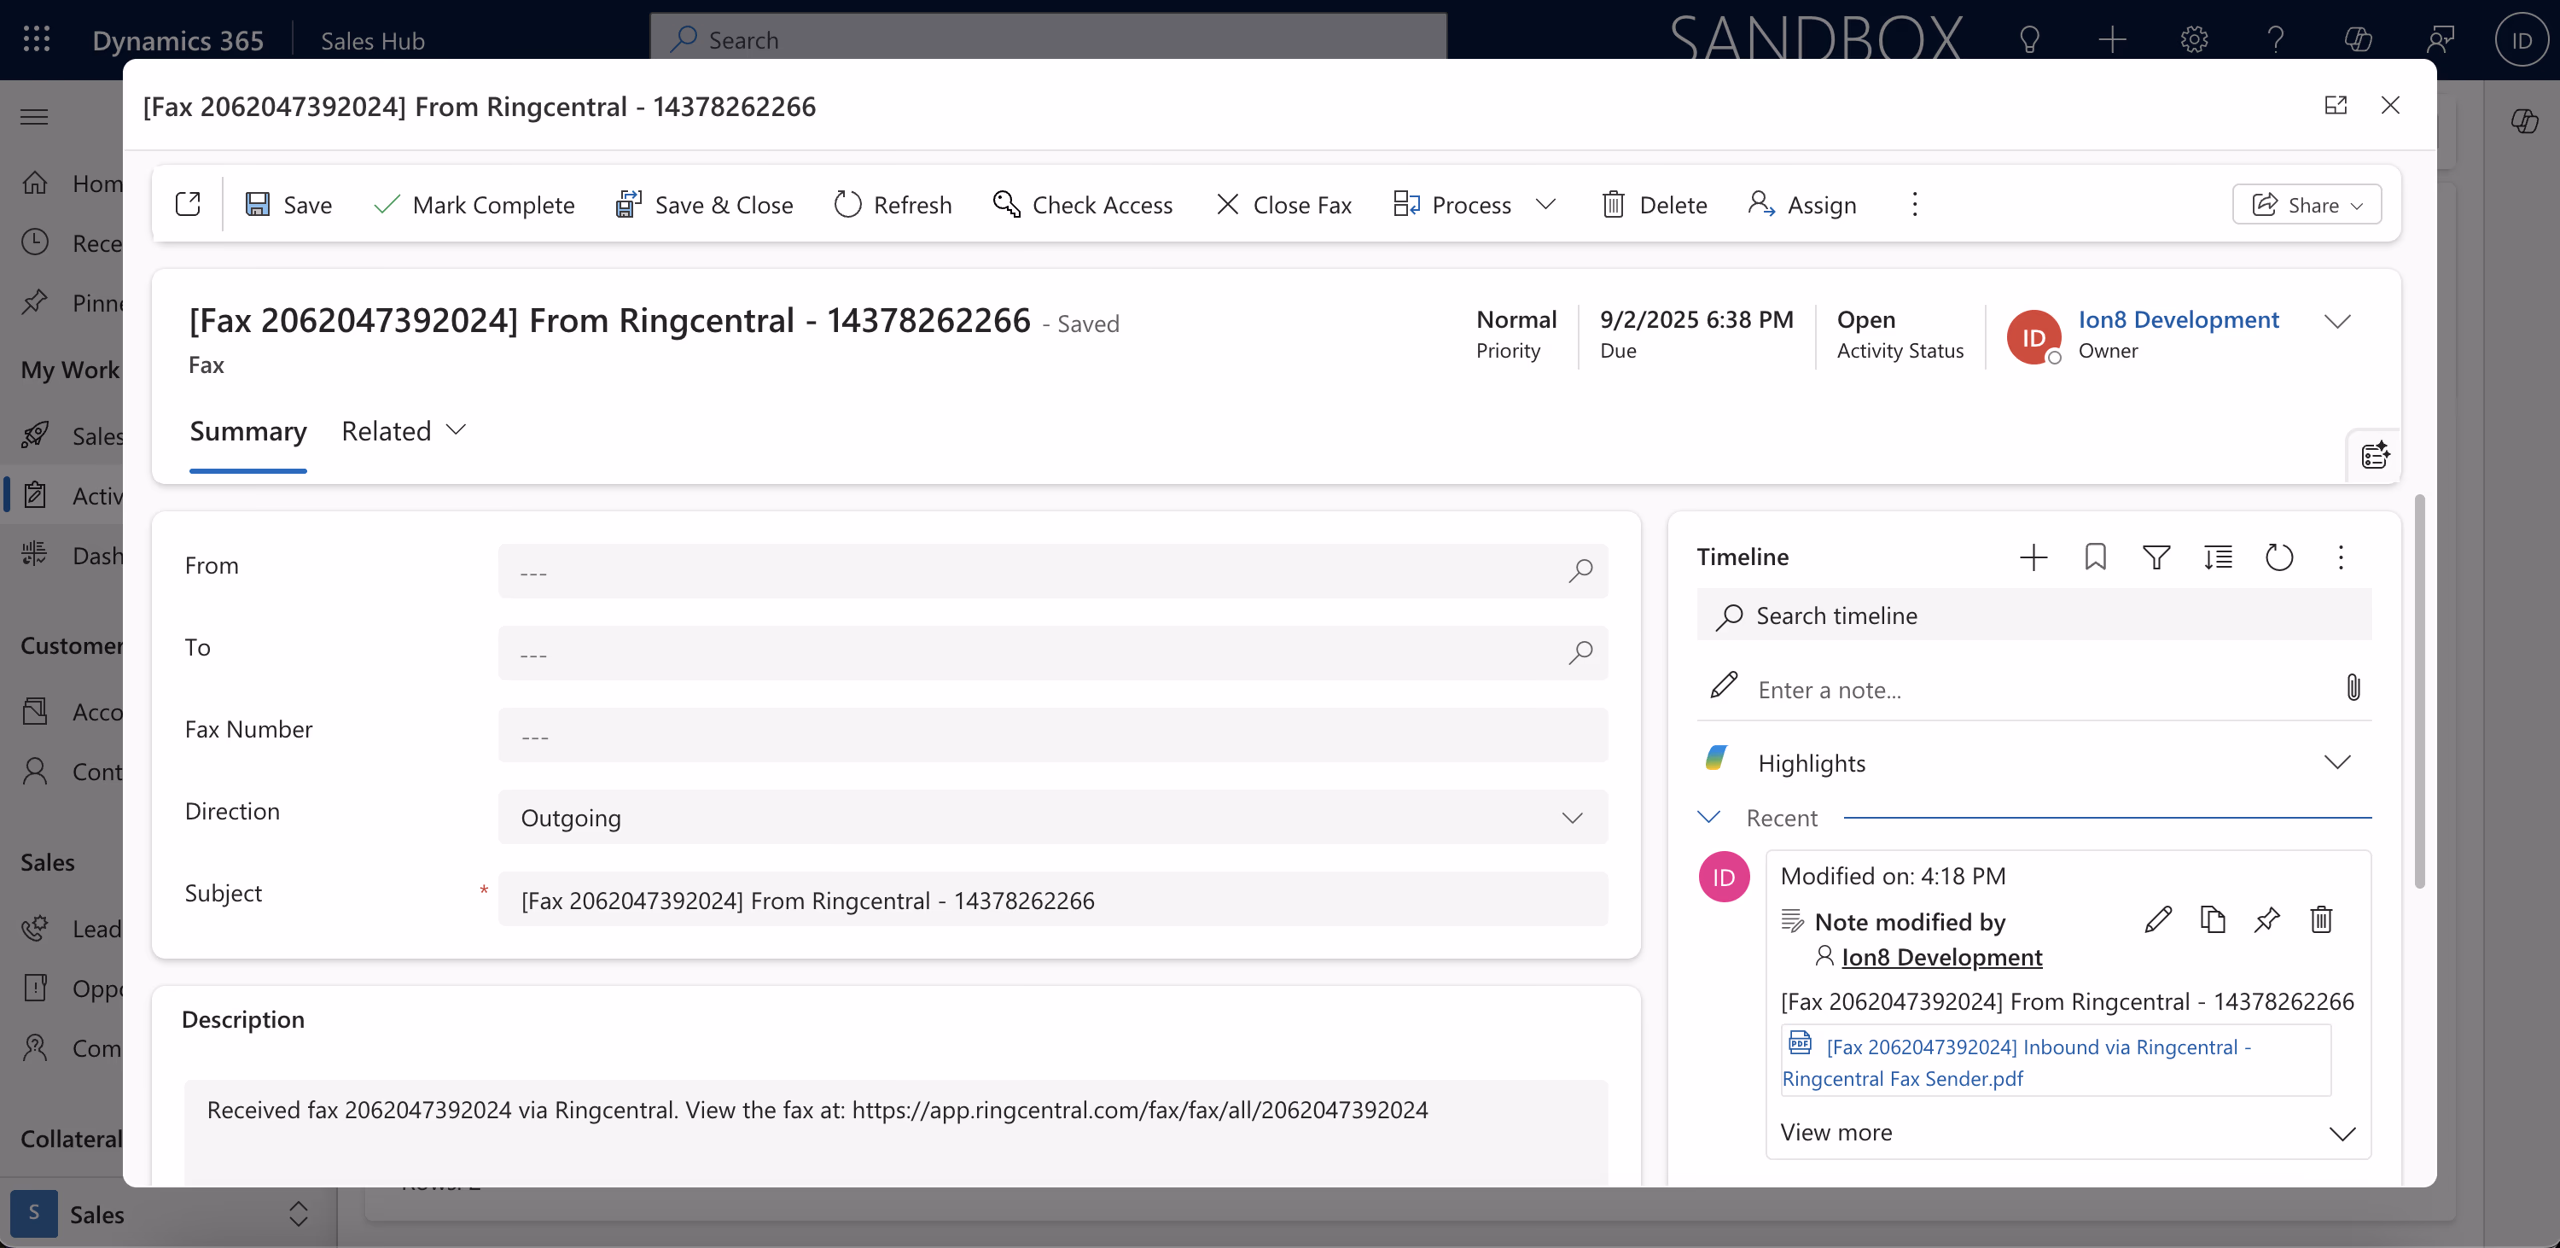Delete the fax record

click(x=1654, y=204)
